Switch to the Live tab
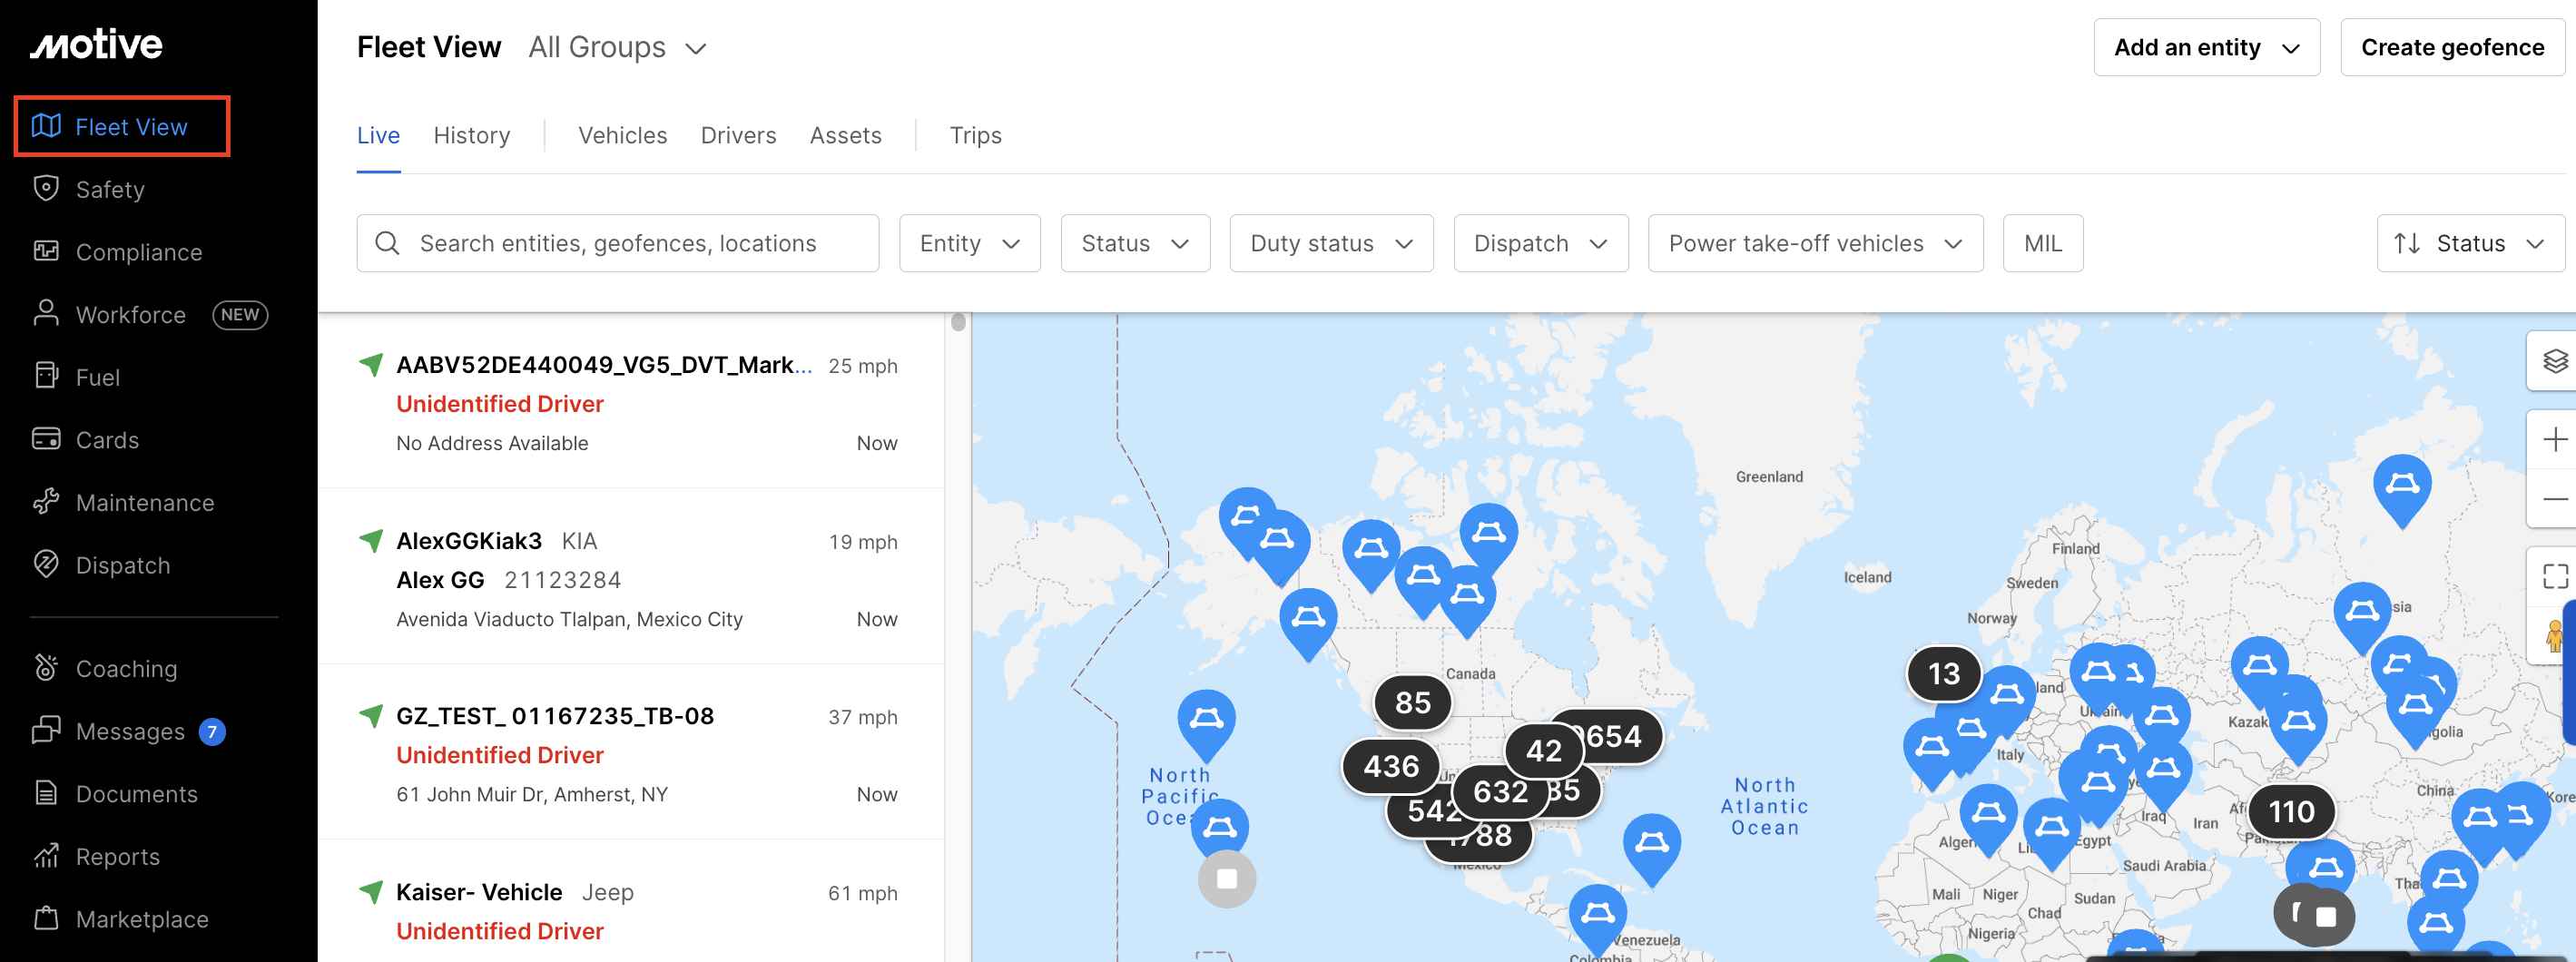The image size is (2576, 962). tap(378, 135)
